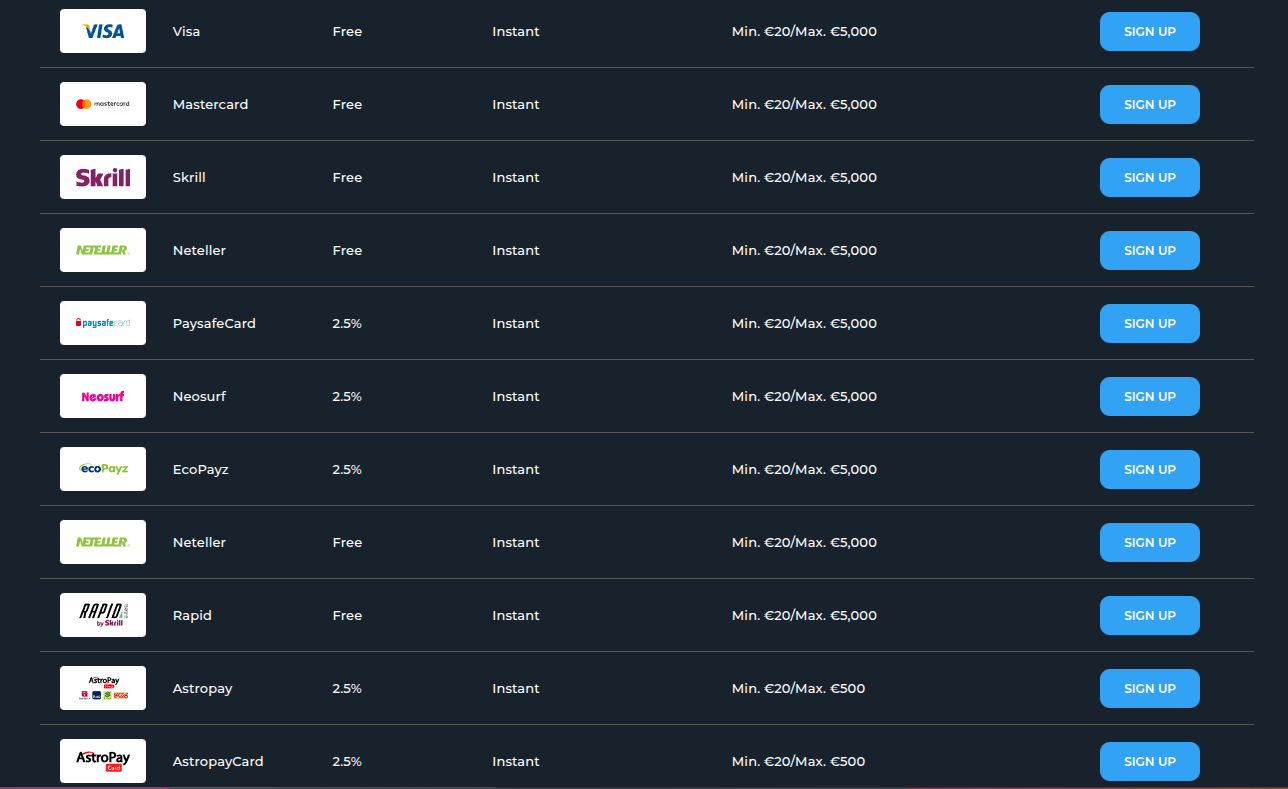Click the Mastercard method name text
Screen dimensions: 1288x789
tap(210, 104)
